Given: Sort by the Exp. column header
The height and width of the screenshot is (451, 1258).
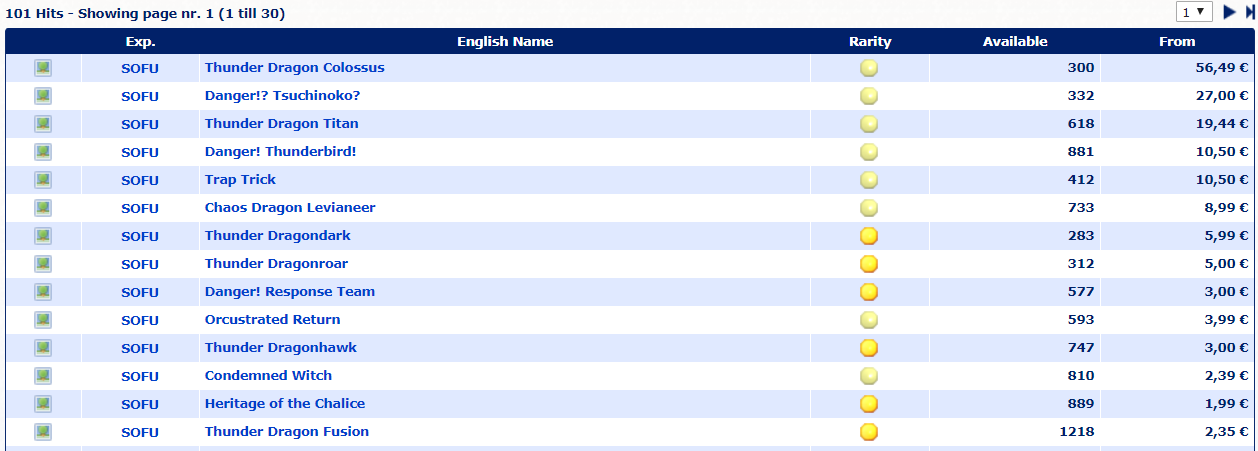Looking at the screenshot, I should [140, 42].
